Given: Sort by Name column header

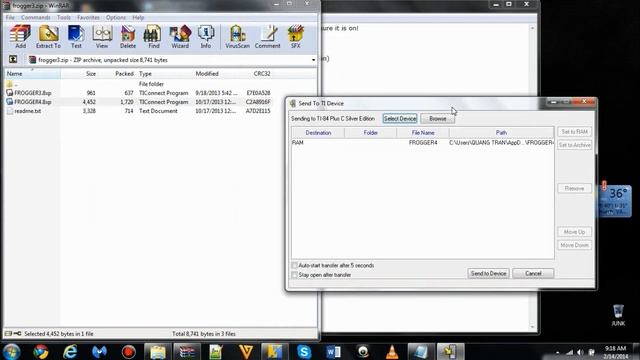Looking at the screenshot, I should [33, 74].
